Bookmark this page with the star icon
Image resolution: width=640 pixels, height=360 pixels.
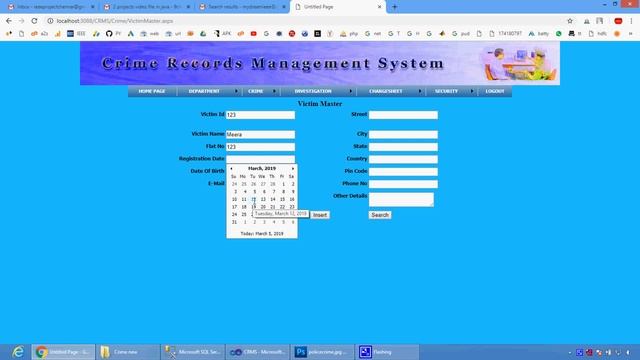point(570,21)
